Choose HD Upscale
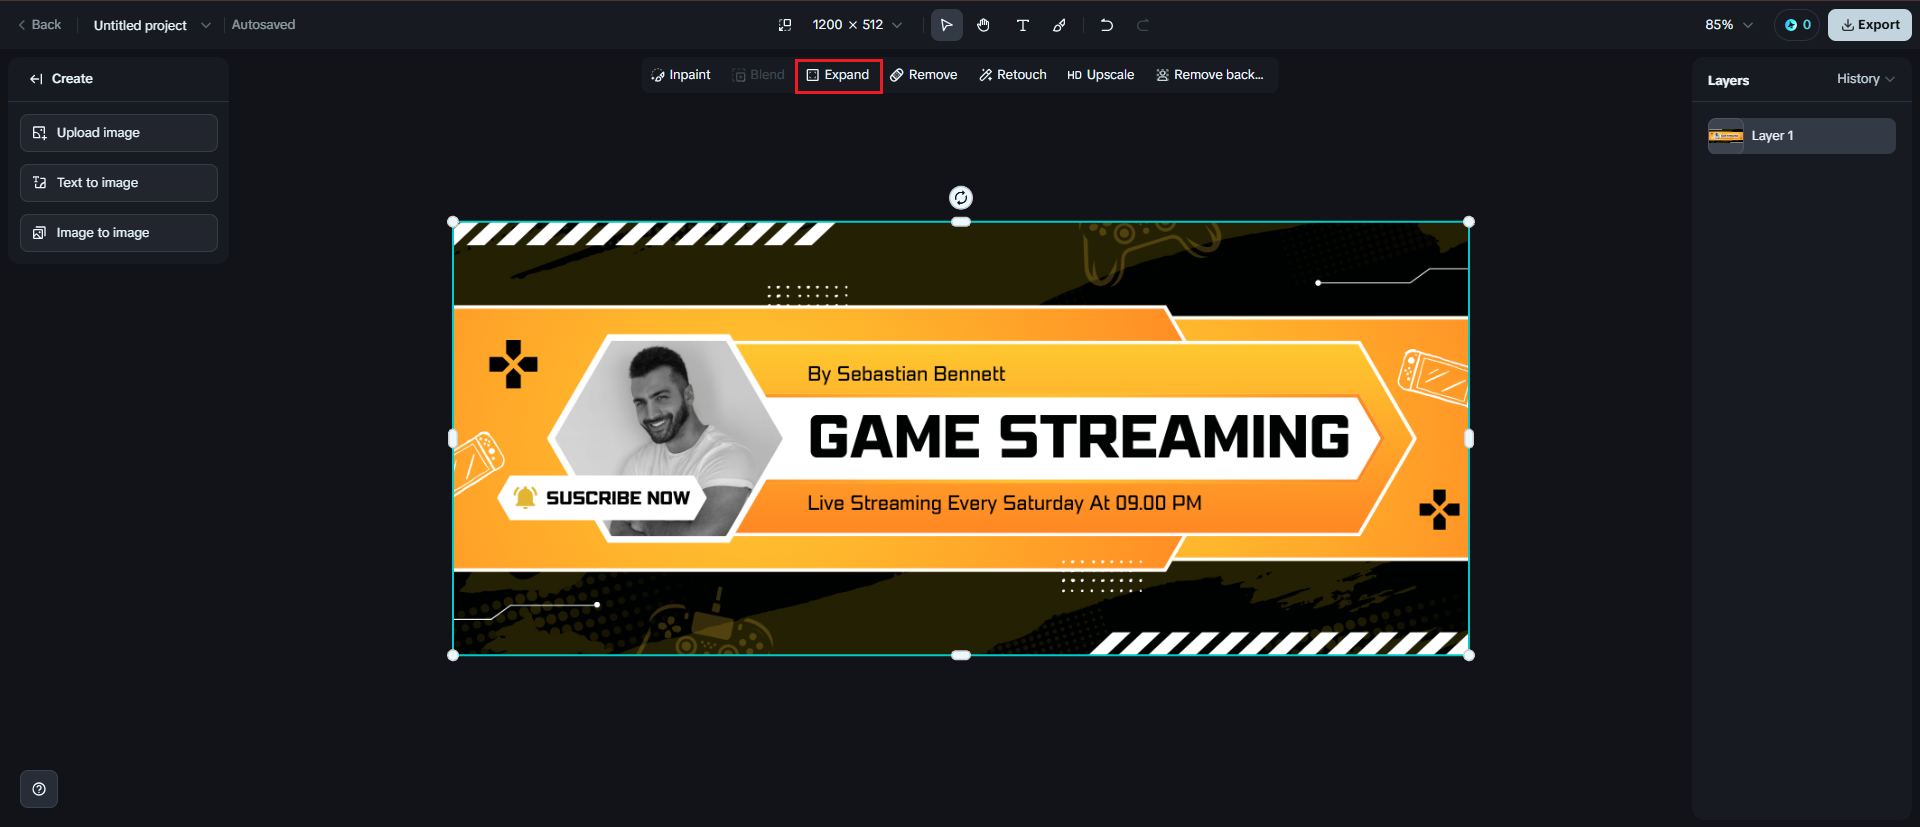Image resolution: width=1920 pixels, height=827 pixels. point(1101,75)
